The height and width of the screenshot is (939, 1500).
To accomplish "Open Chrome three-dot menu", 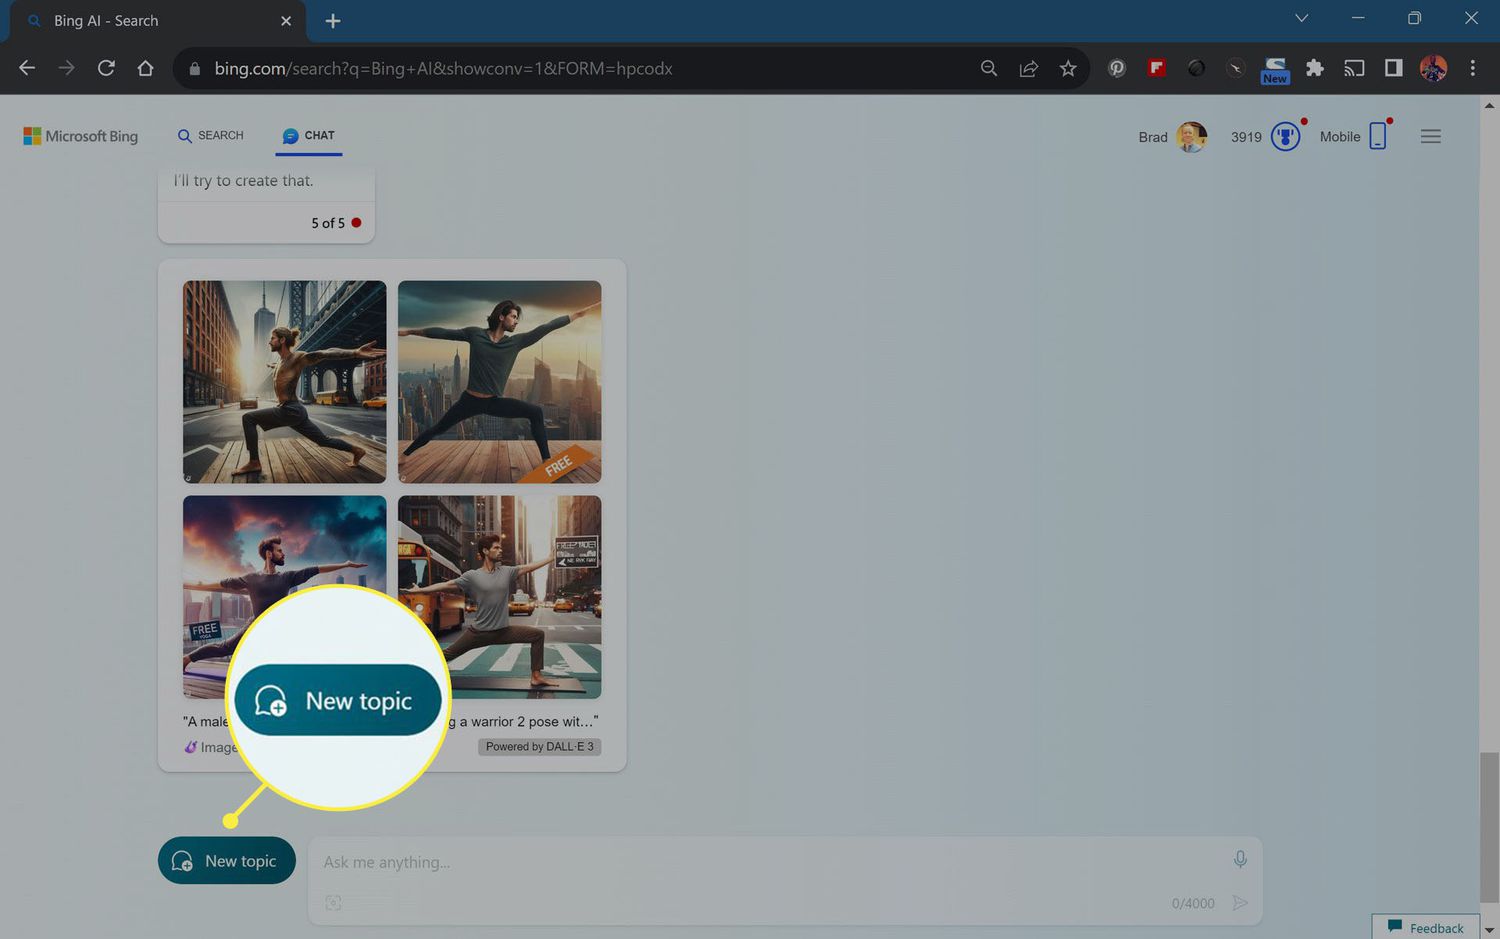I will click(x=1472, y=68).
